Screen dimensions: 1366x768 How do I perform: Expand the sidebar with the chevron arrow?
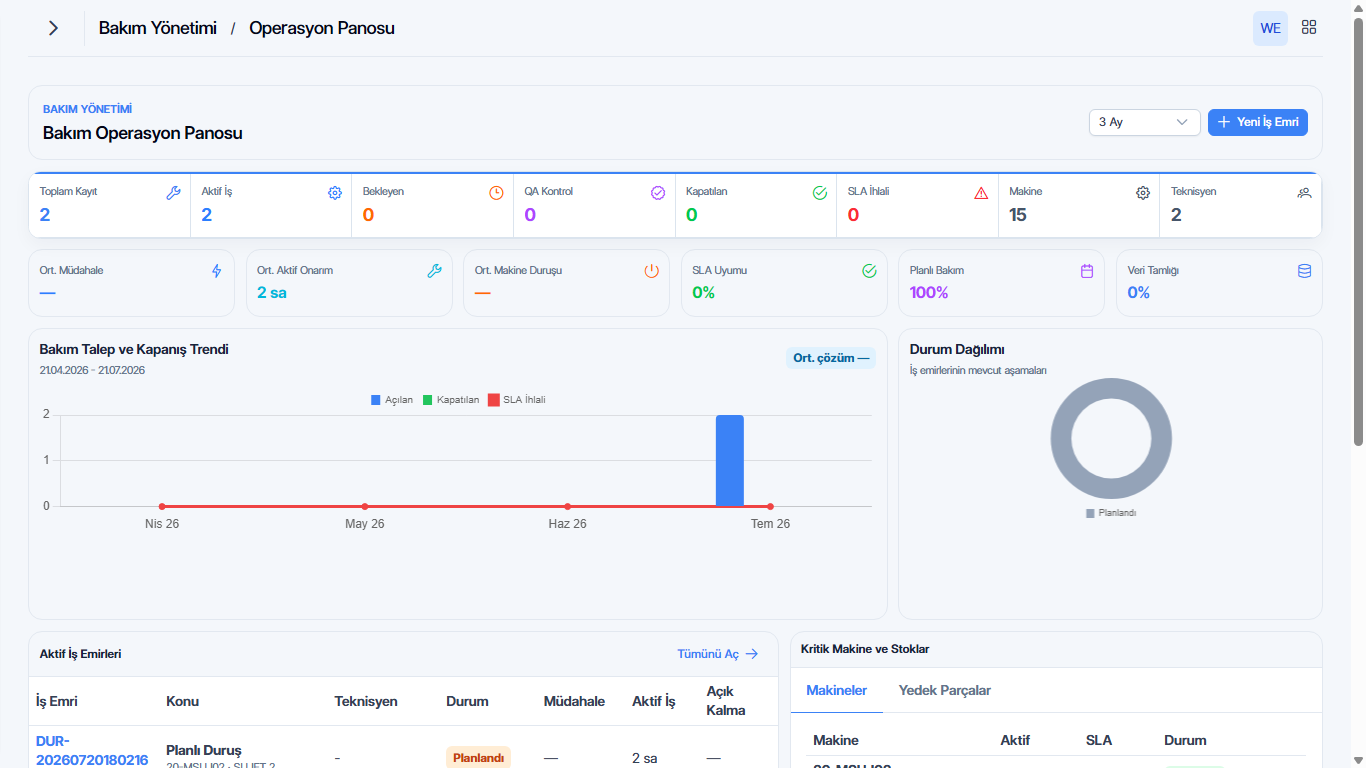click(x=53, y=28)
